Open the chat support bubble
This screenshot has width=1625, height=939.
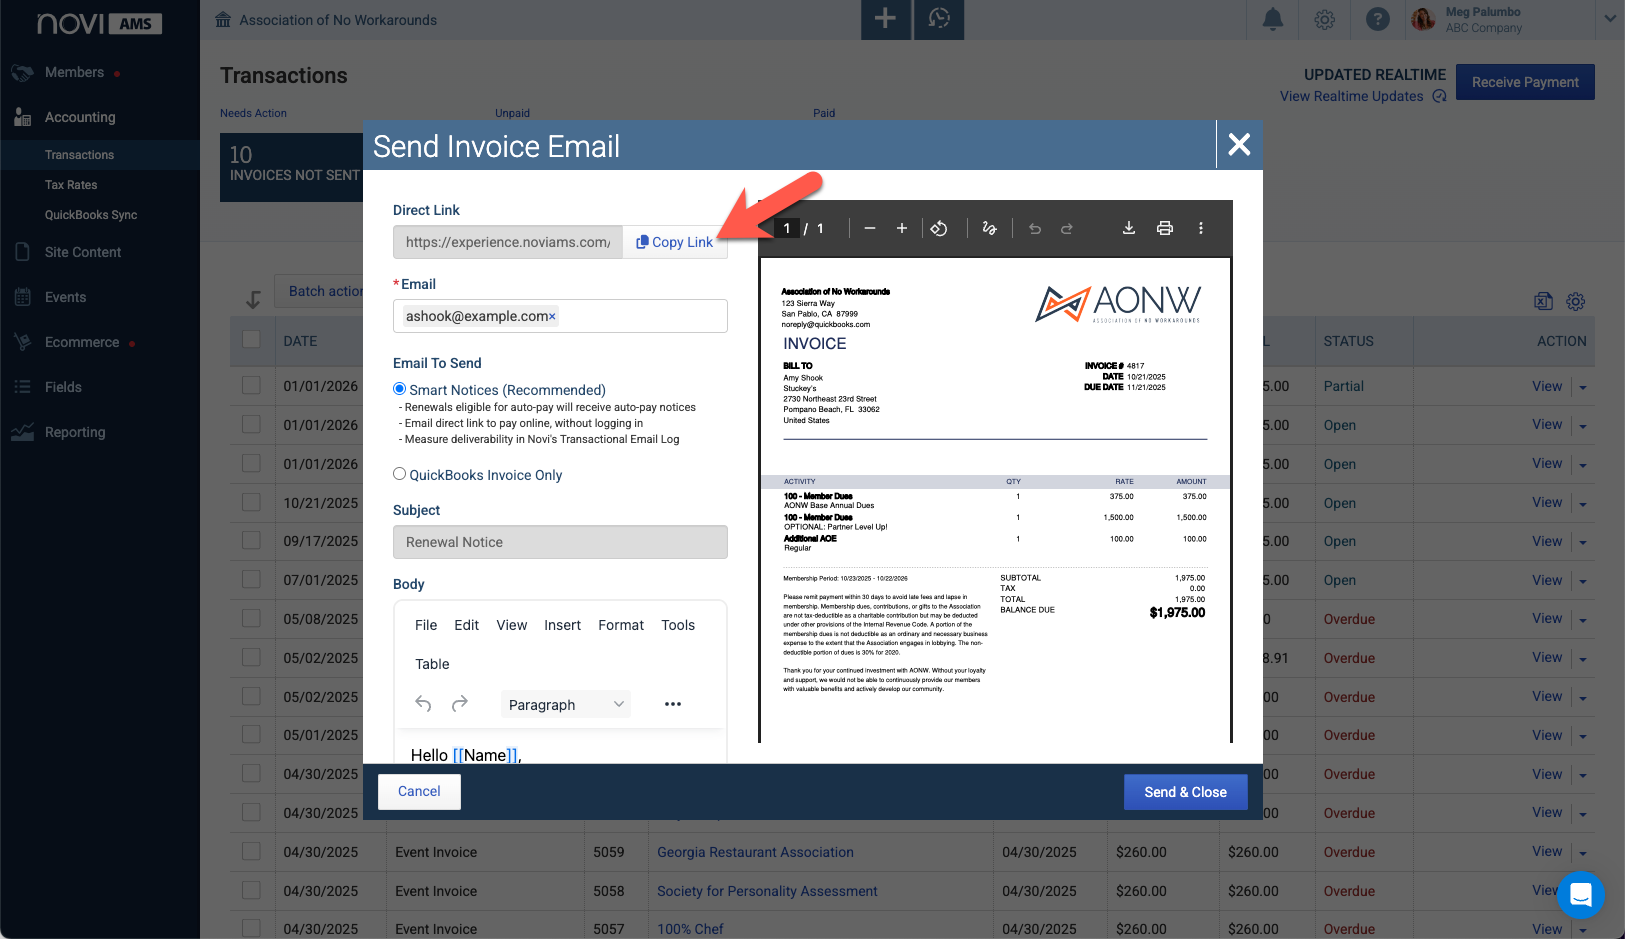1580,895
